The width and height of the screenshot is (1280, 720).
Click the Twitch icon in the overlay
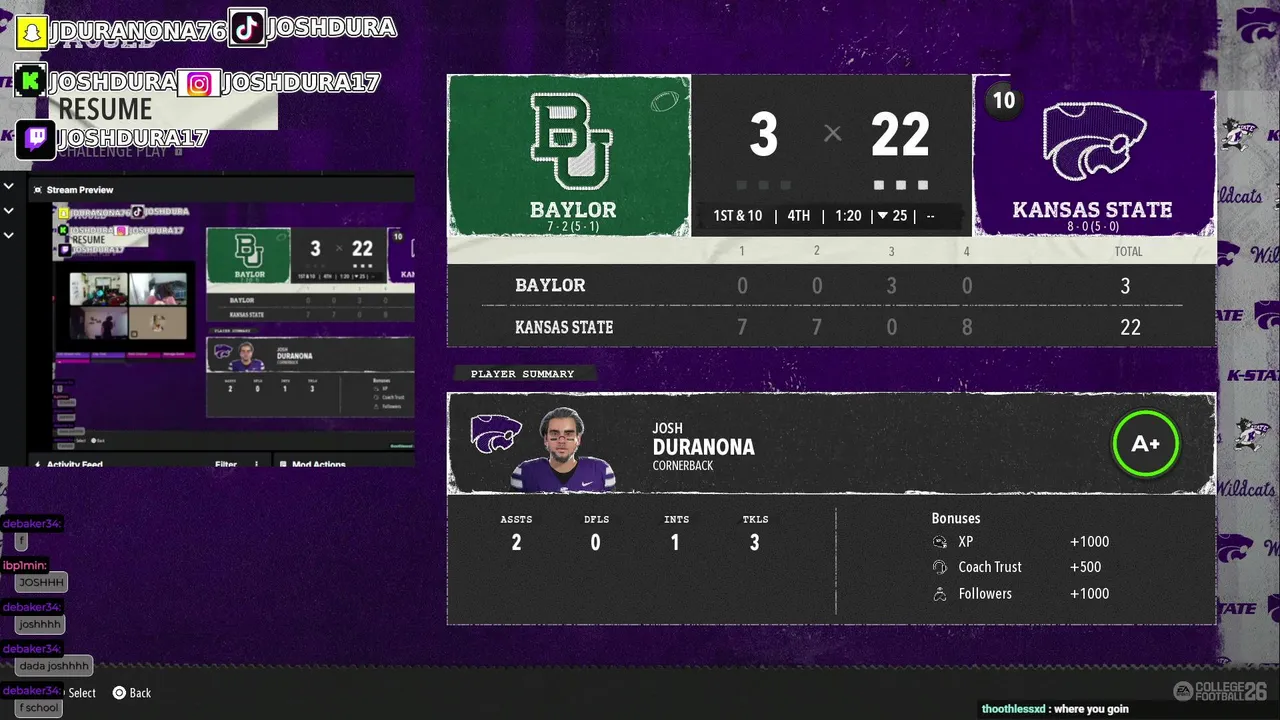35,140
